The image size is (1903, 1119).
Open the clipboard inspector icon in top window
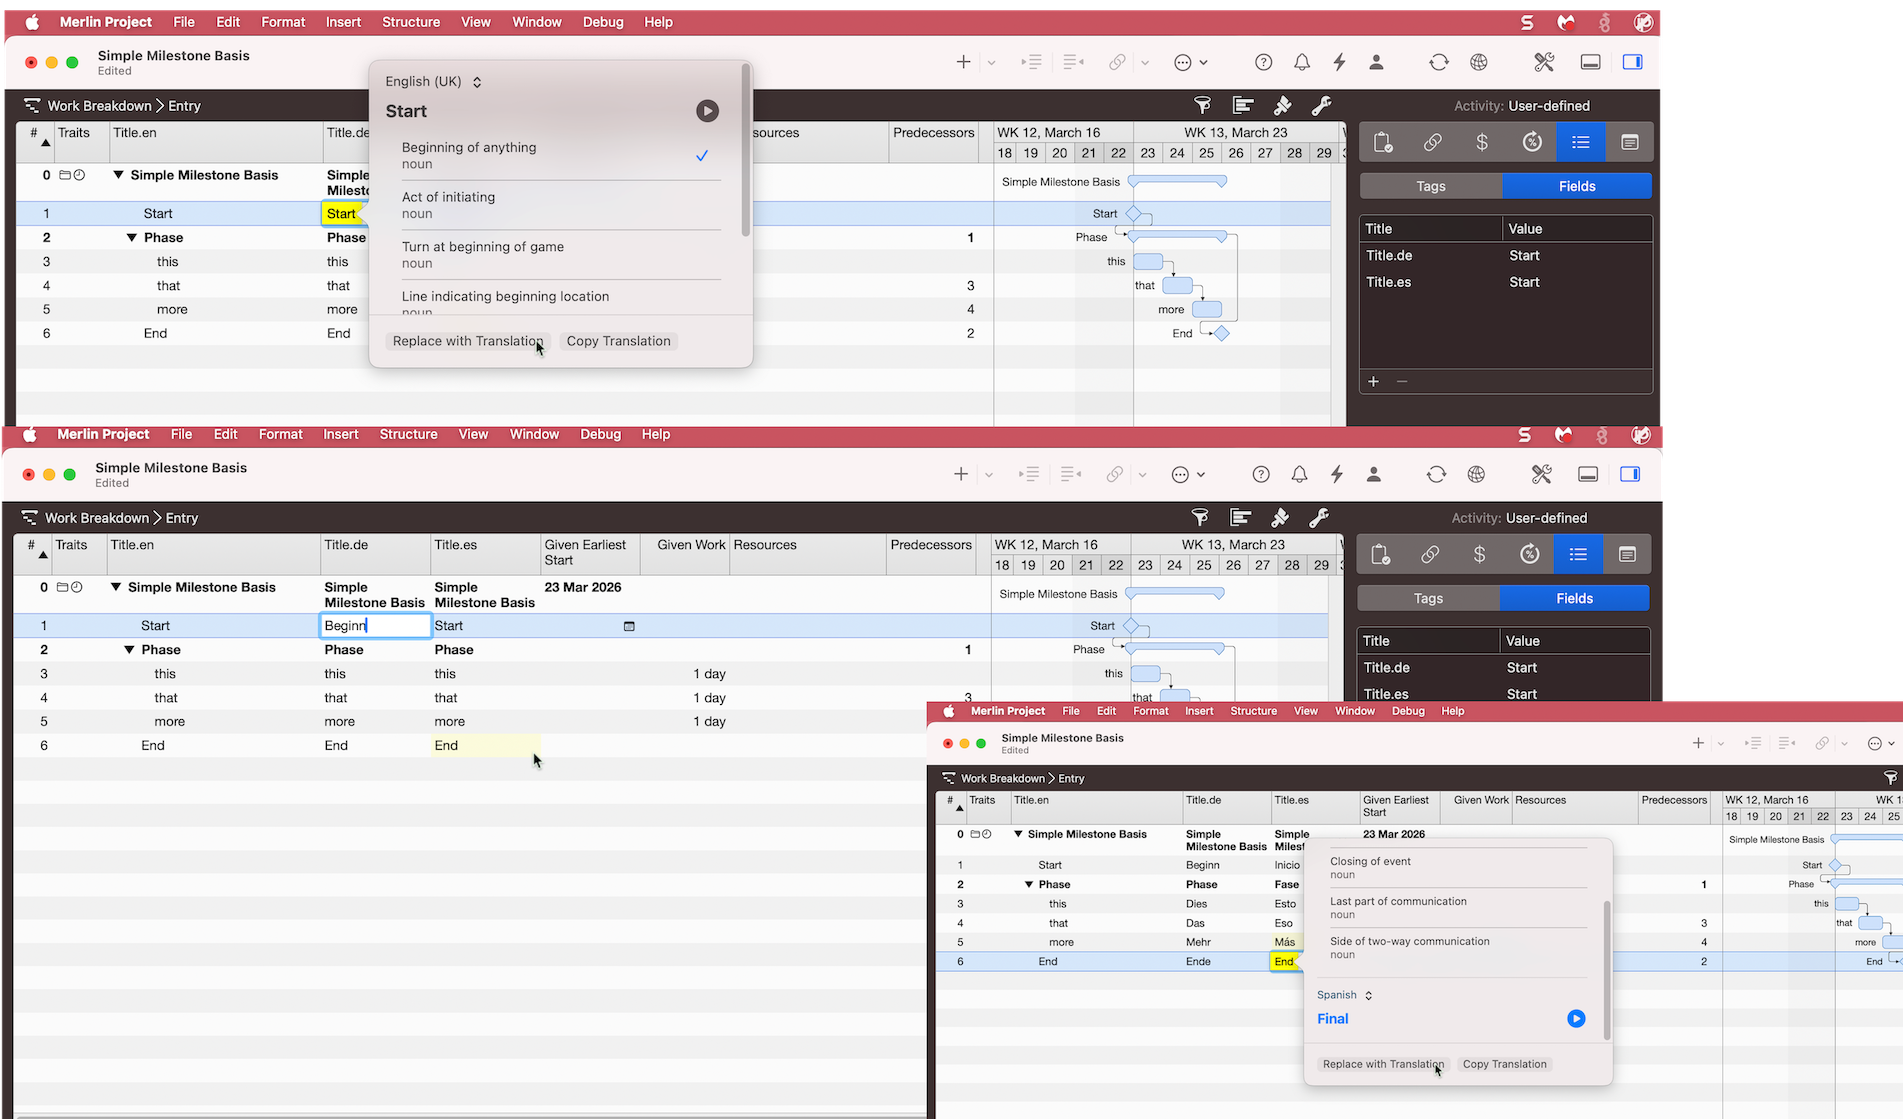pos(1383,142)
